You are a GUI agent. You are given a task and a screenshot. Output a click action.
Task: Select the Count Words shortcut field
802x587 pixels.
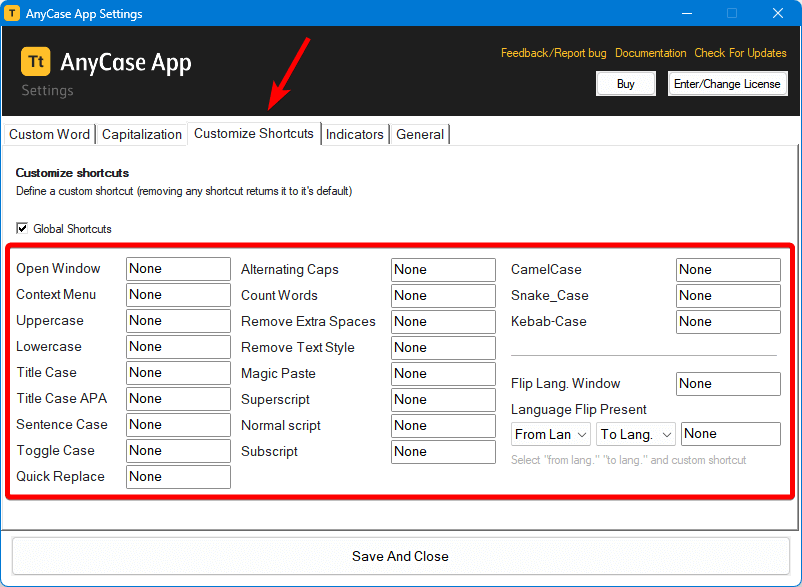tap(443, 296)
